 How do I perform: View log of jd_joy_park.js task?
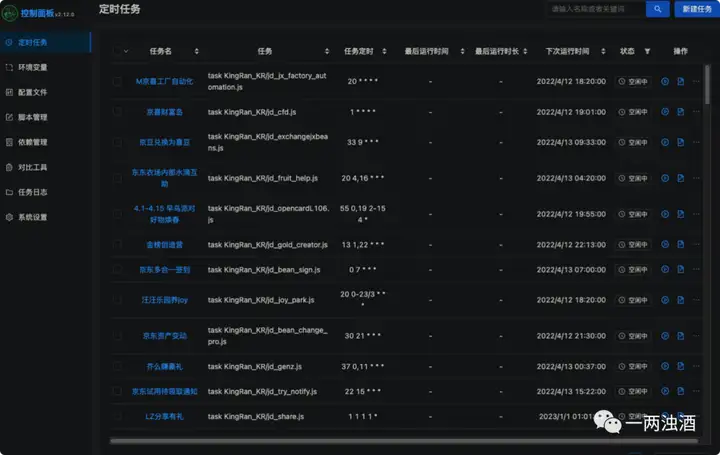pyautogui.click(x=681, y=300)
